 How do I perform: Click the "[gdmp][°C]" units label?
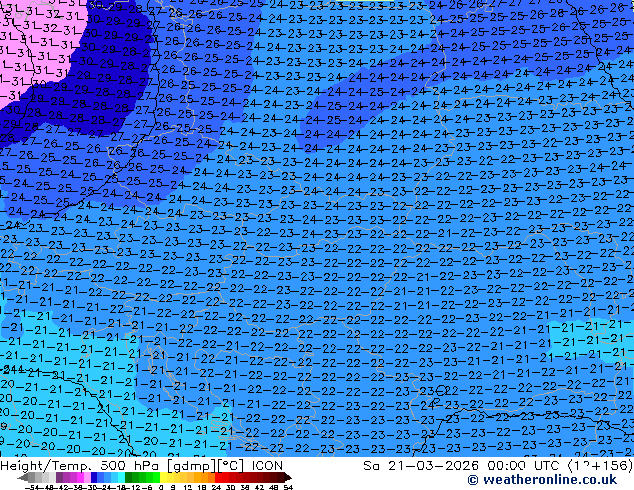pos(205,466)
